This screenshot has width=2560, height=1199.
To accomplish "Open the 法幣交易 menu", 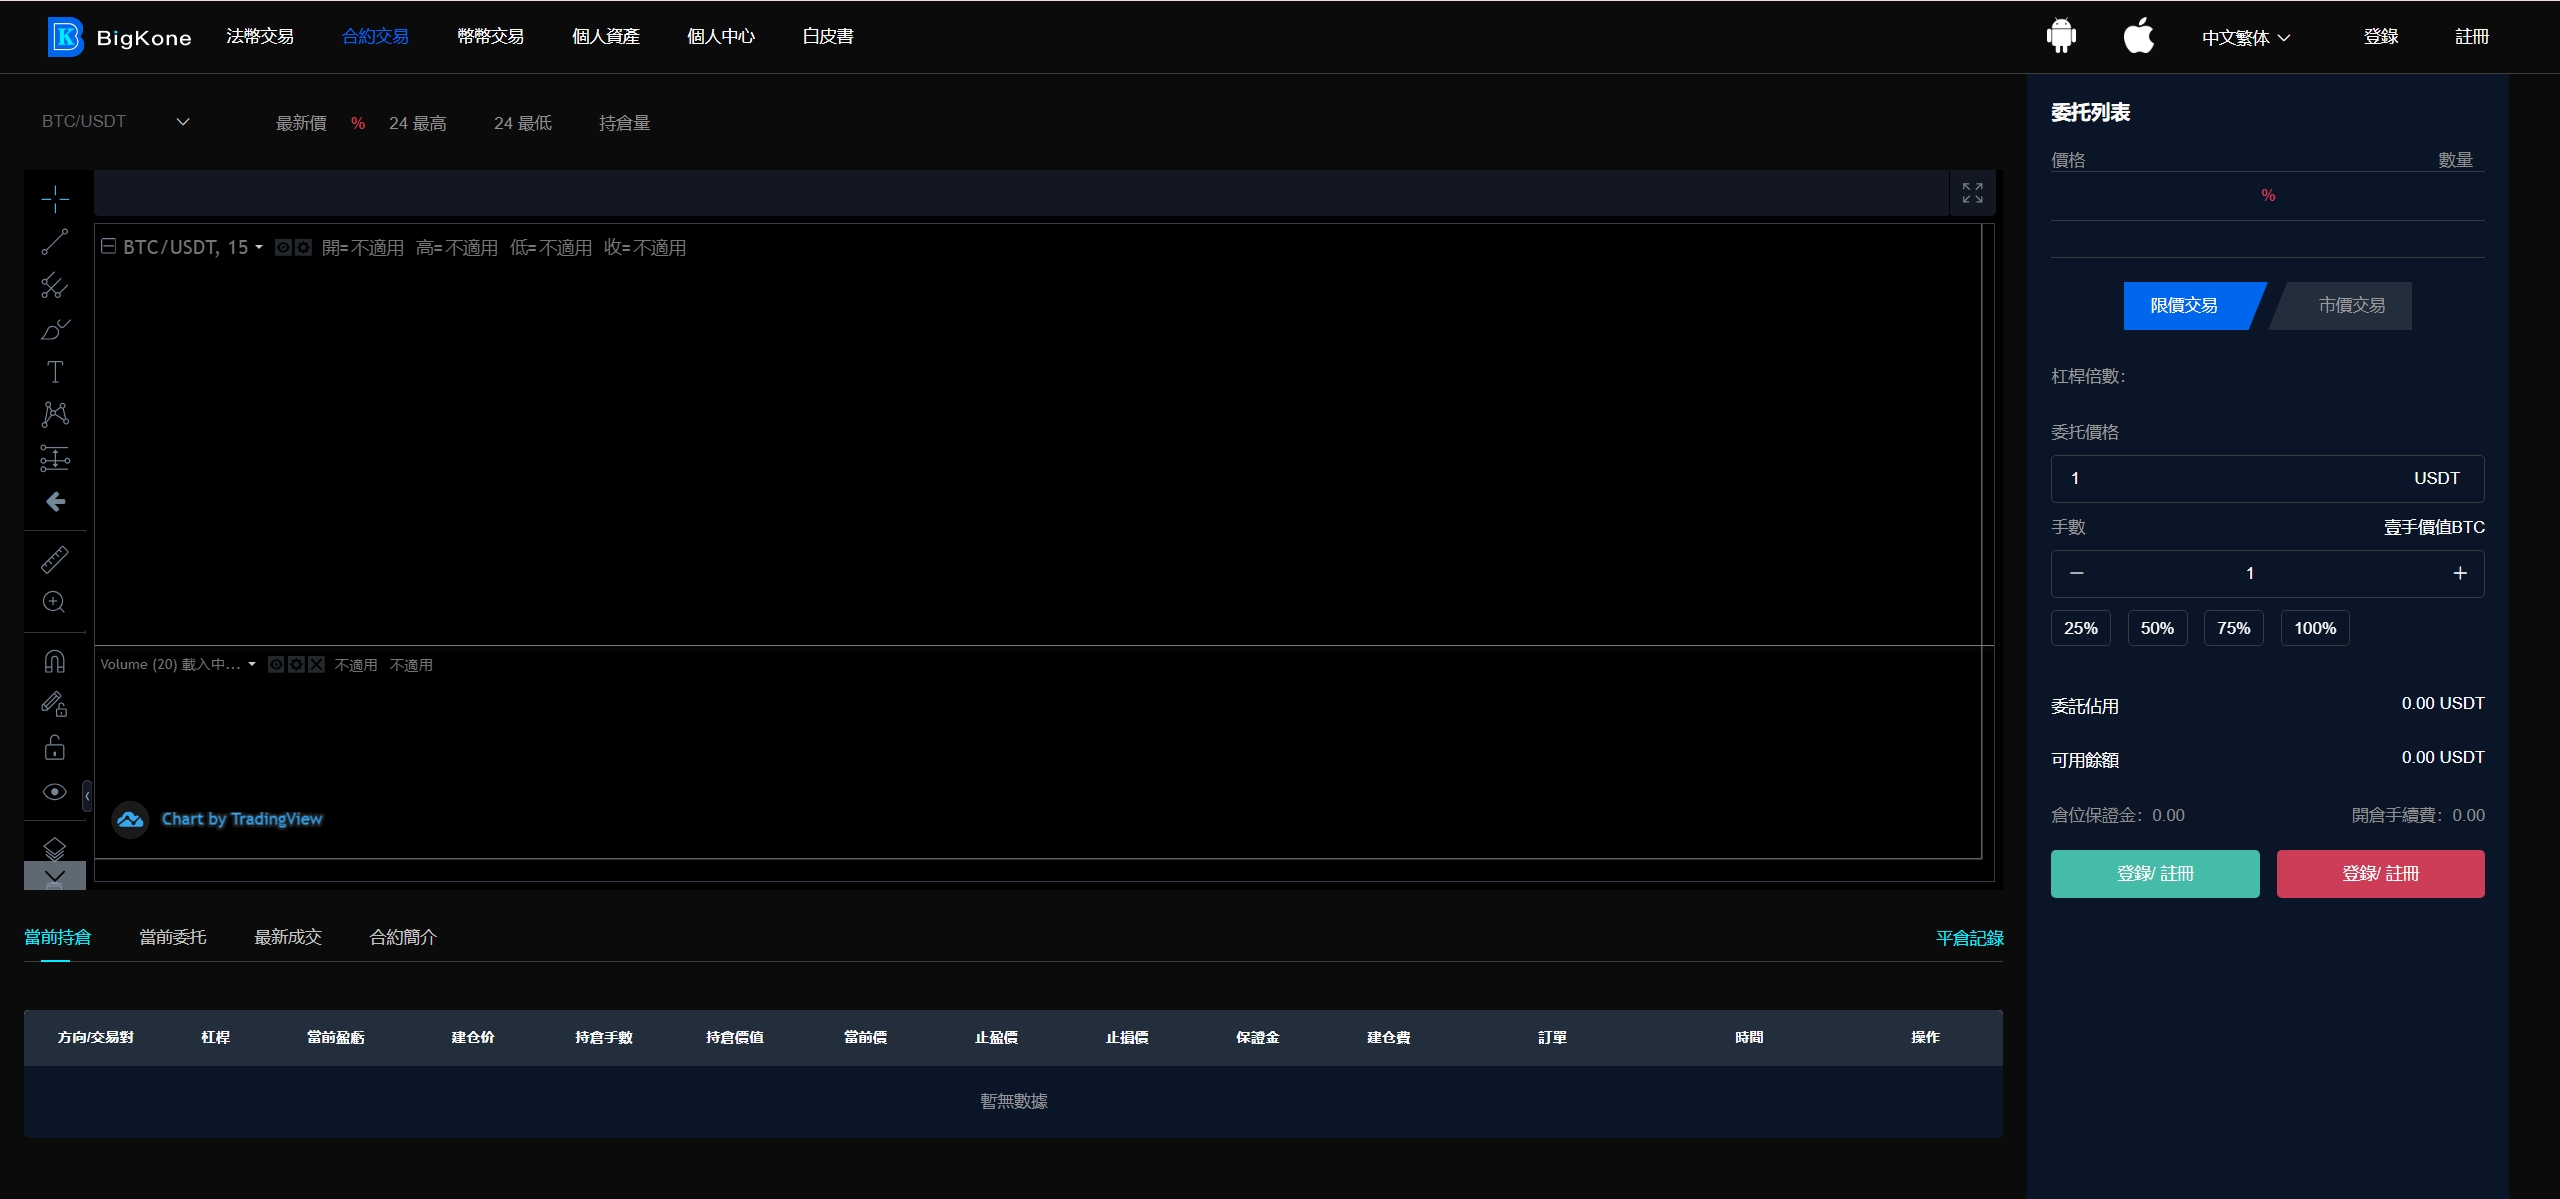I will coord(260,36).
